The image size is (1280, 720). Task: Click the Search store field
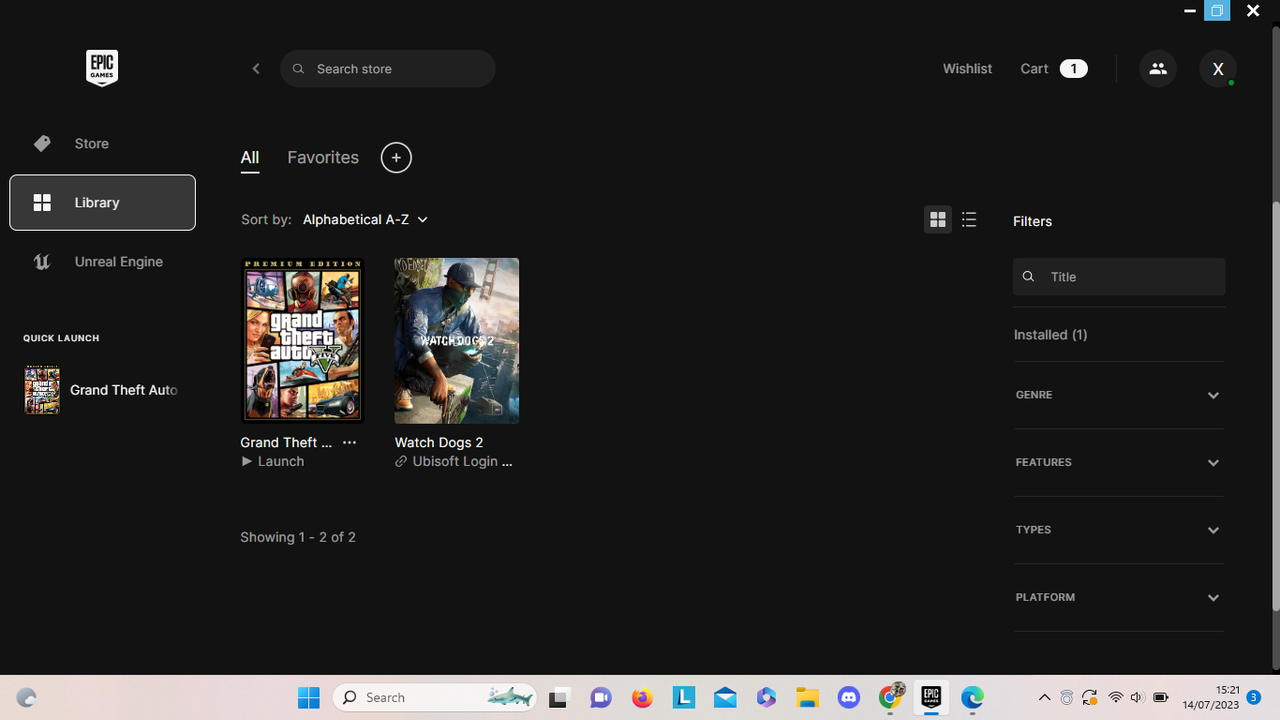pyautogui.click(x=388, y=69)
